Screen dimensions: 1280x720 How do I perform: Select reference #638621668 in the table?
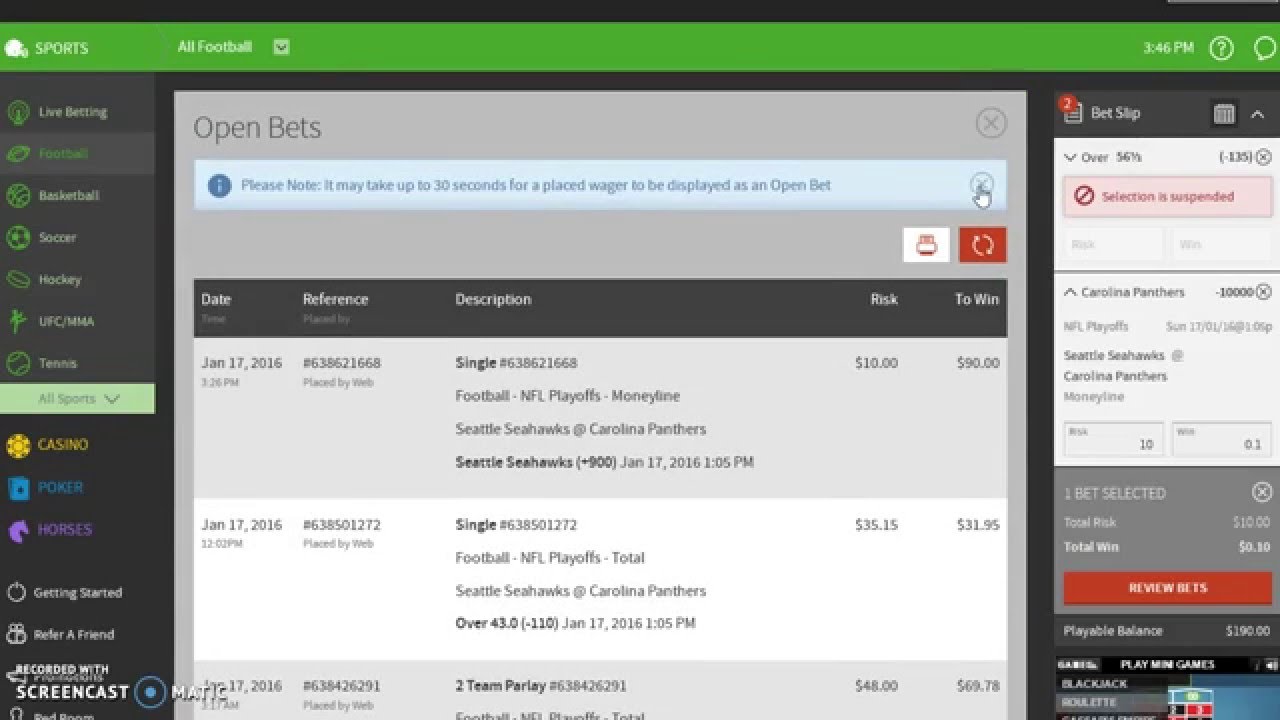342,363
